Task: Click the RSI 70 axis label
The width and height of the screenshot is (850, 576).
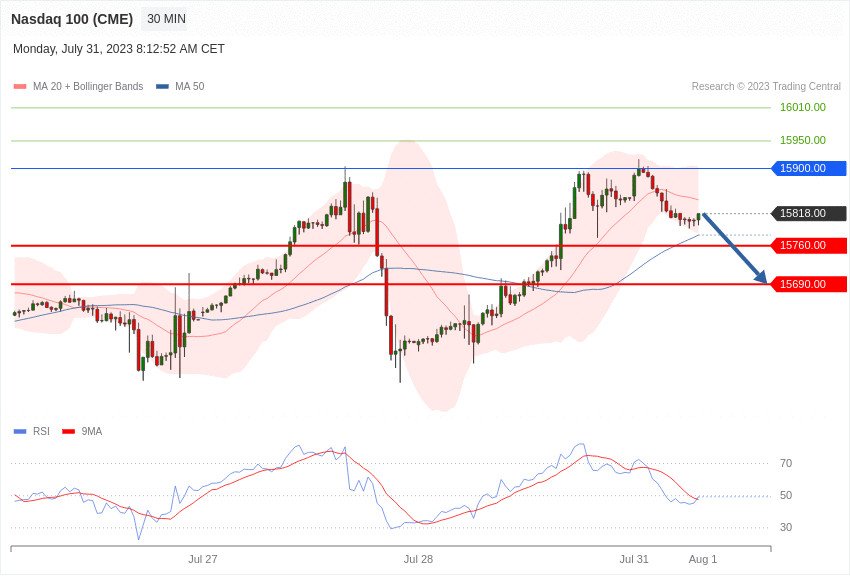Action: (x=786, y=463)
